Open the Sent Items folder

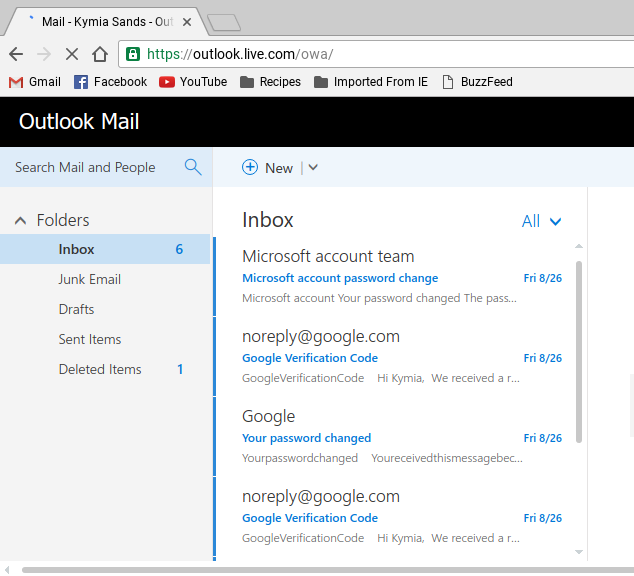[90, 339]
